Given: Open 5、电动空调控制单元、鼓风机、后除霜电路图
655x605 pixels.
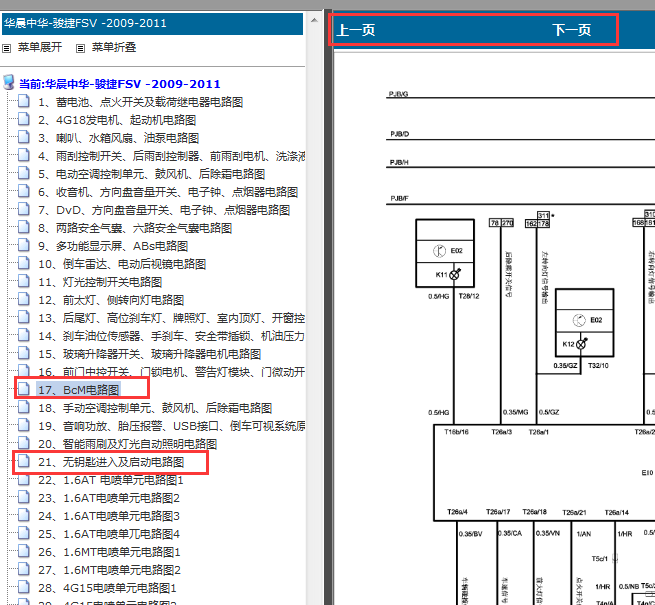Looking at the screenshot, I should [151, 174].
